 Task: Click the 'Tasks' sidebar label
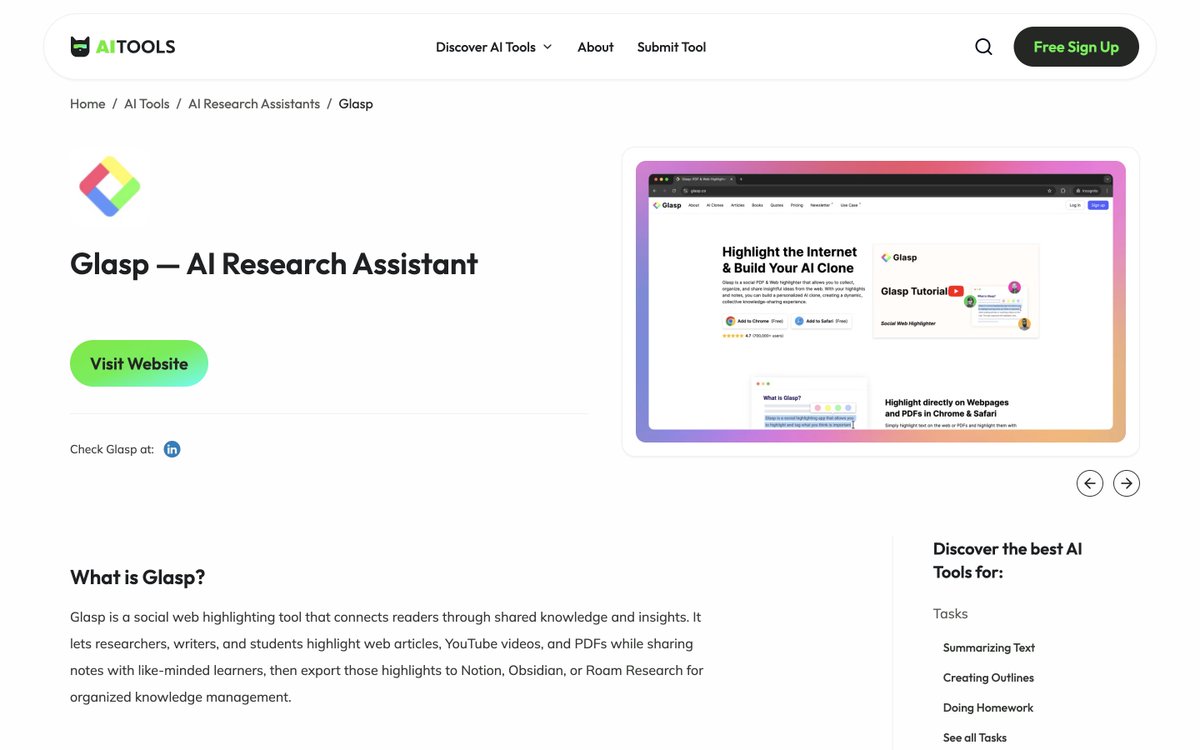pyautogui.click(x=950, y=614)
